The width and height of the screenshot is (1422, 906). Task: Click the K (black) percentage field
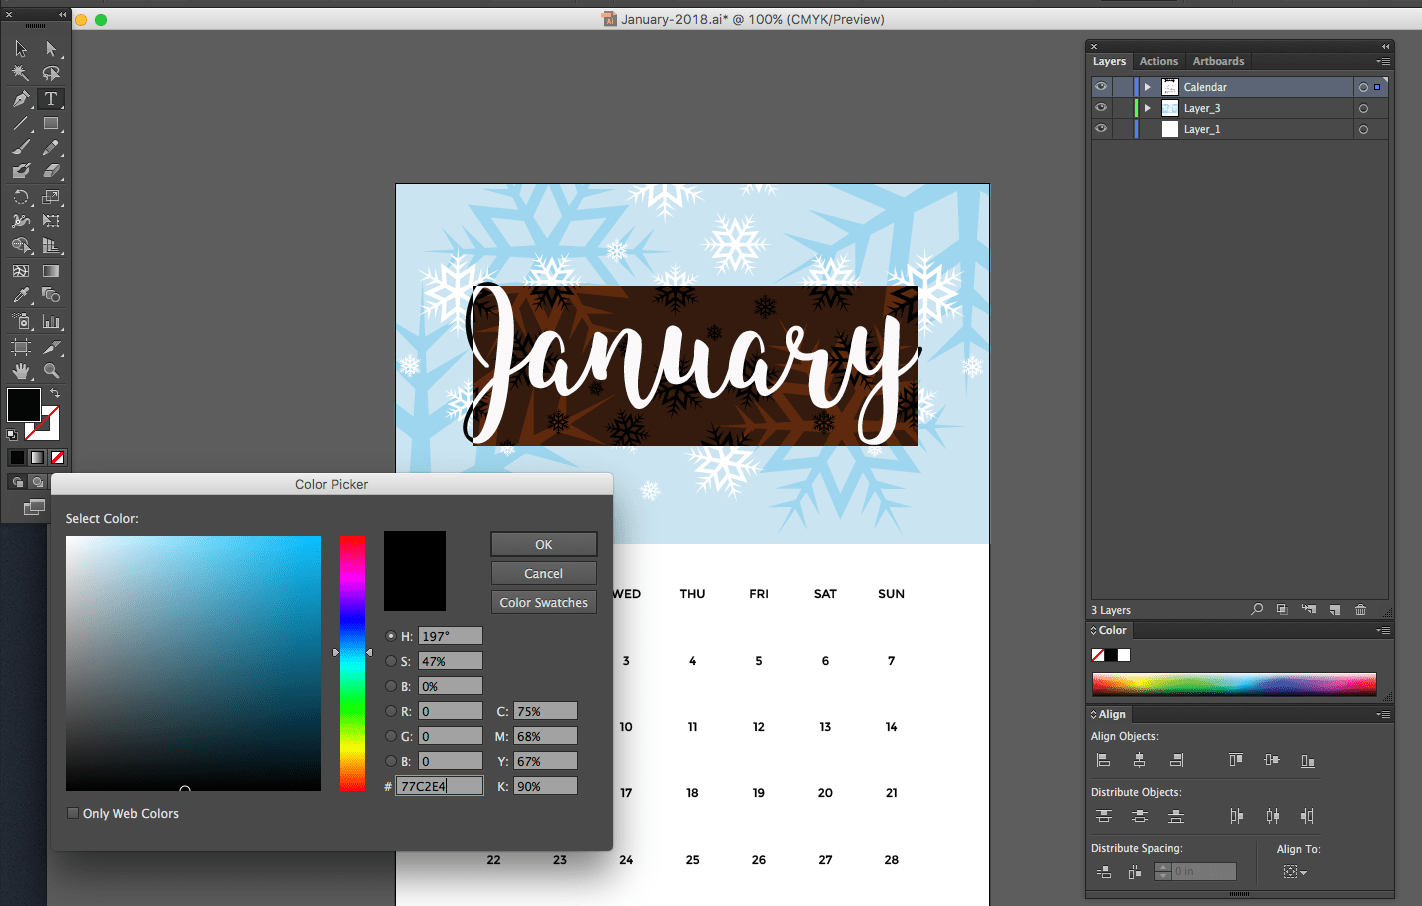[545, 786]
